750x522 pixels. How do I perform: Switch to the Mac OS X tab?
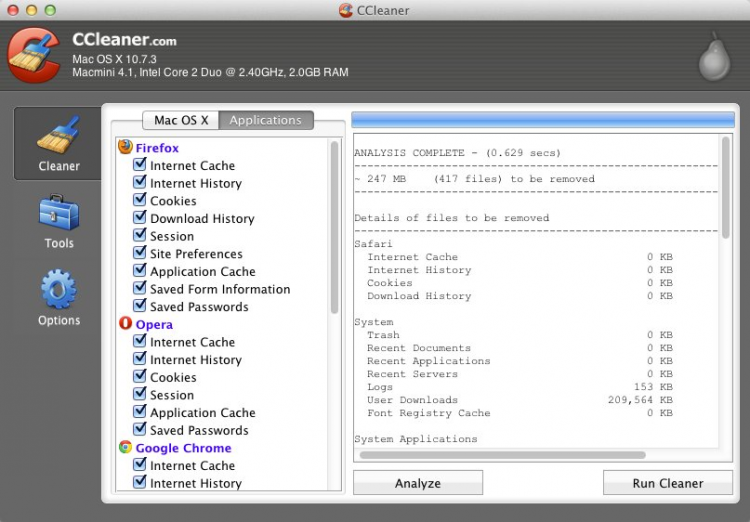[181, 120]
